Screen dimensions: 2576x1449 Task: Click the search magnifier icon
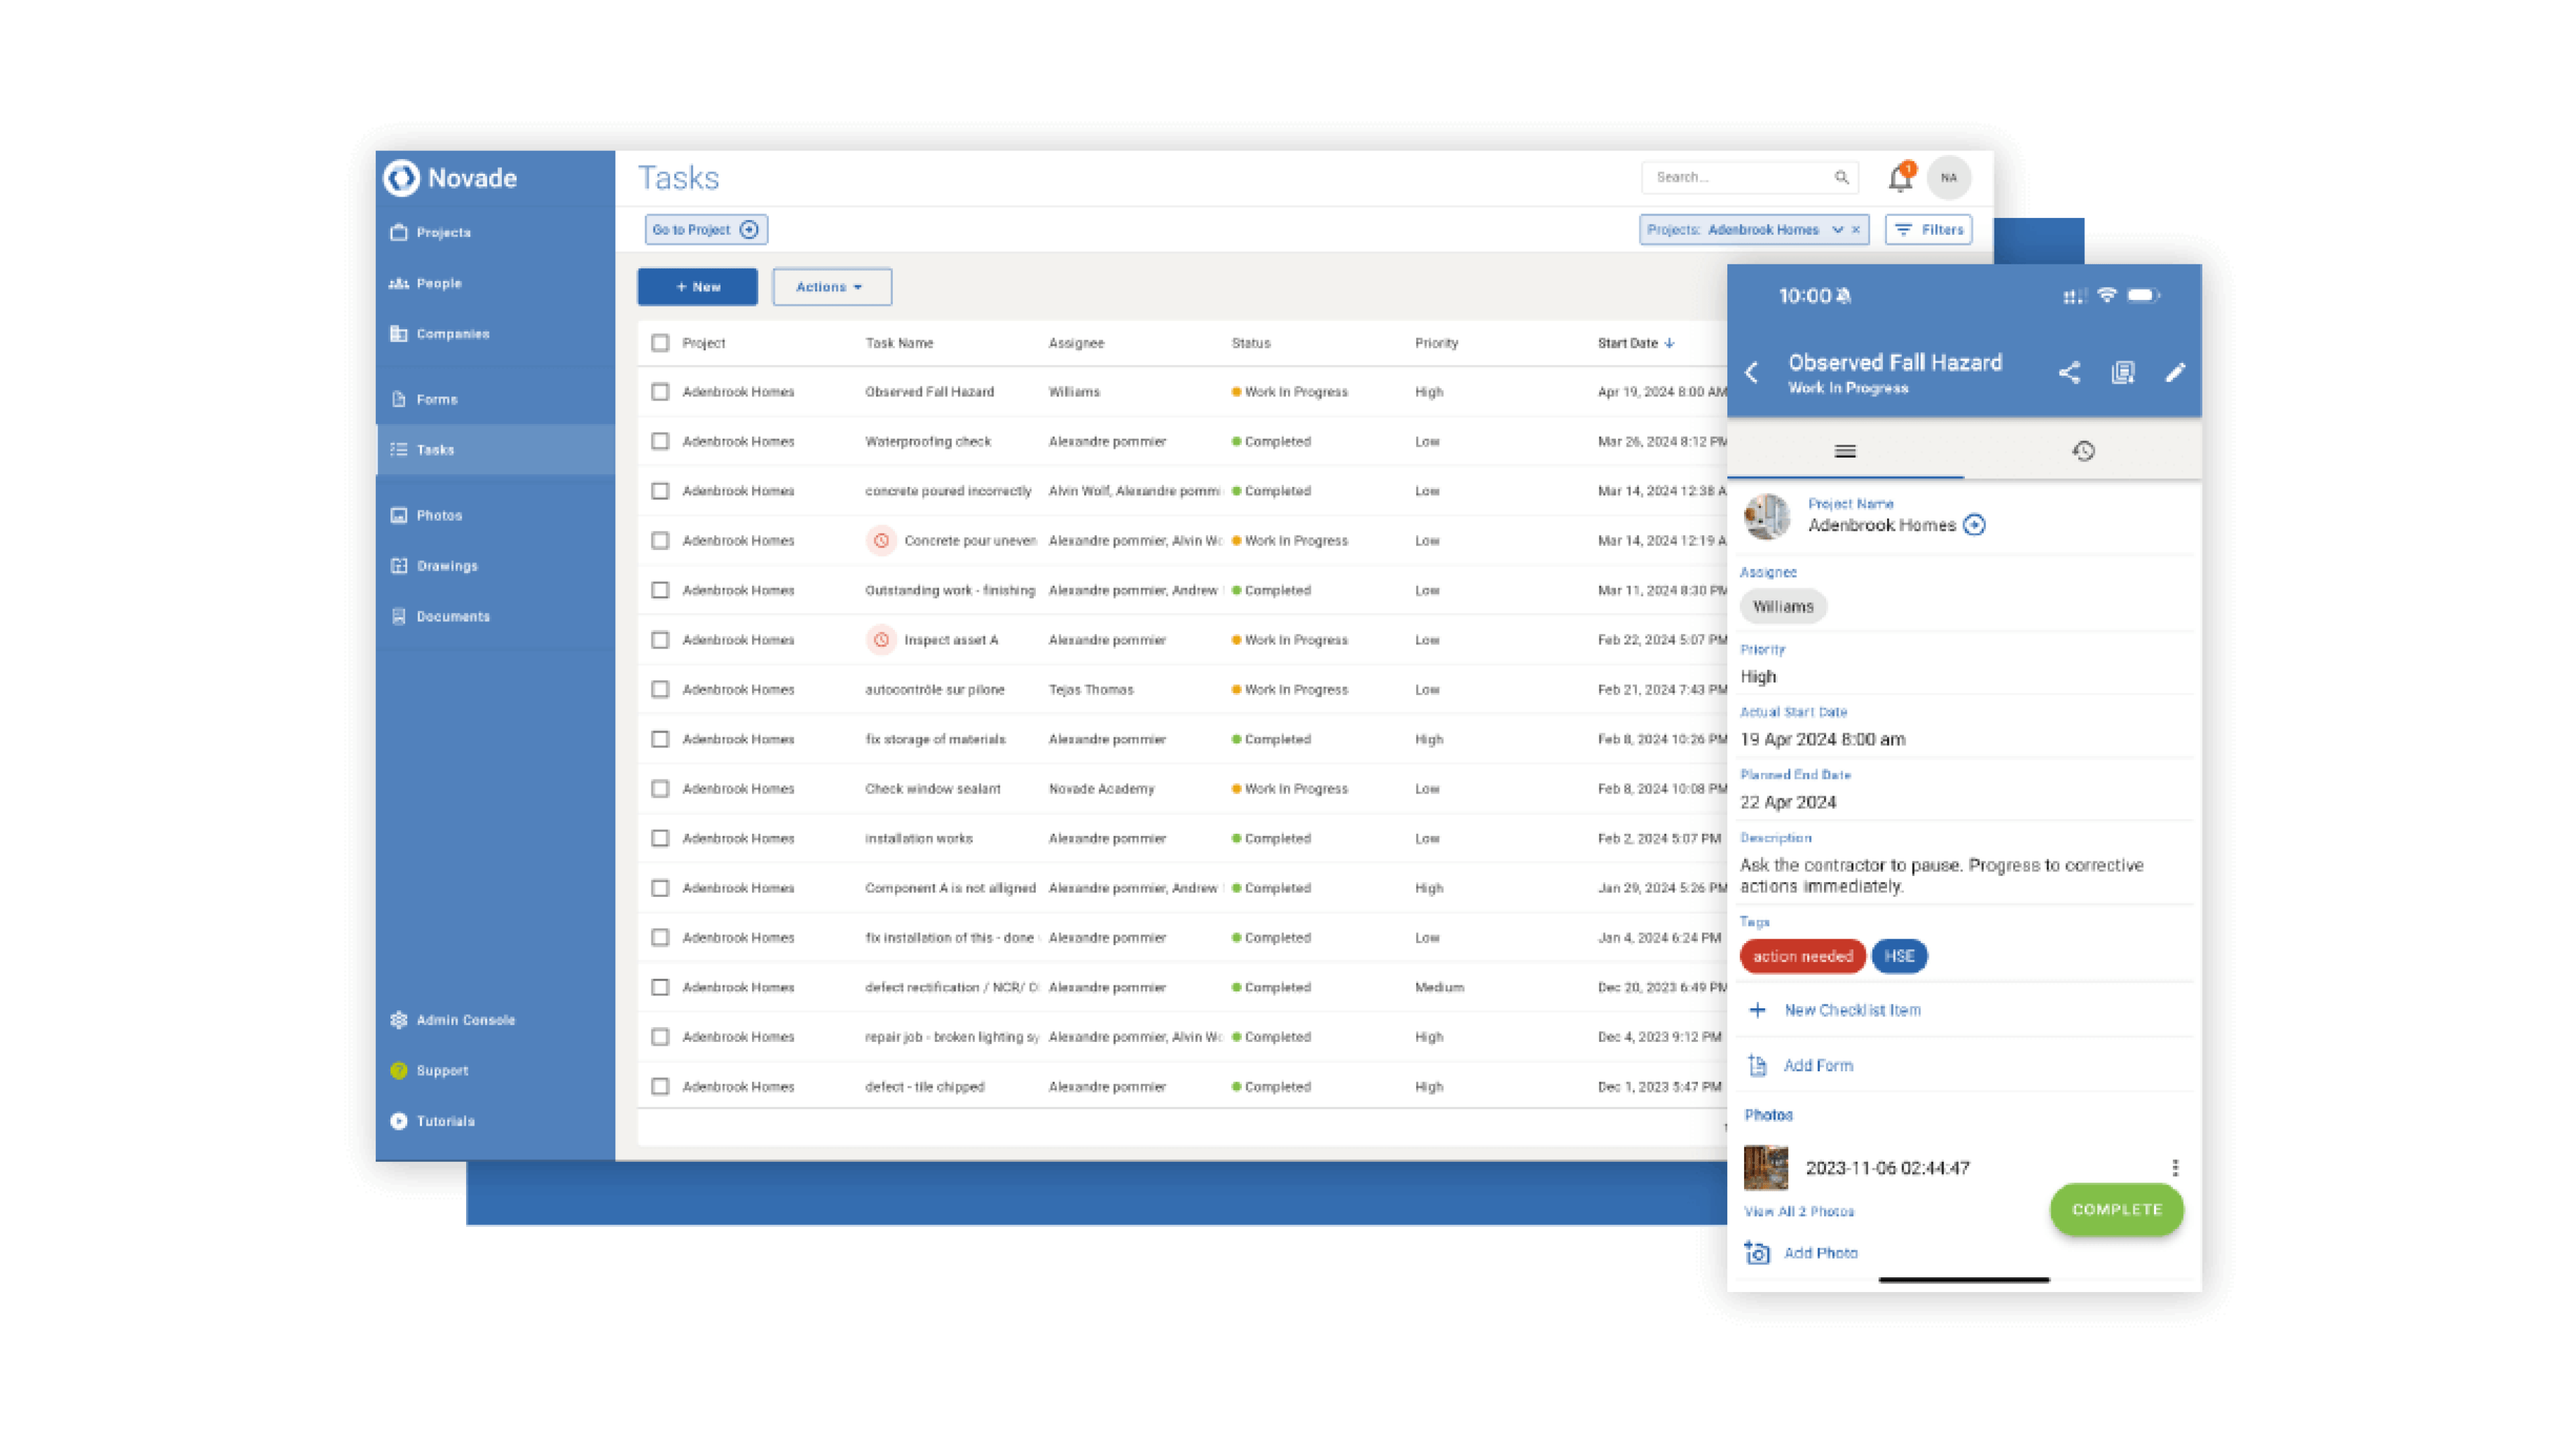coord(1841,177)
